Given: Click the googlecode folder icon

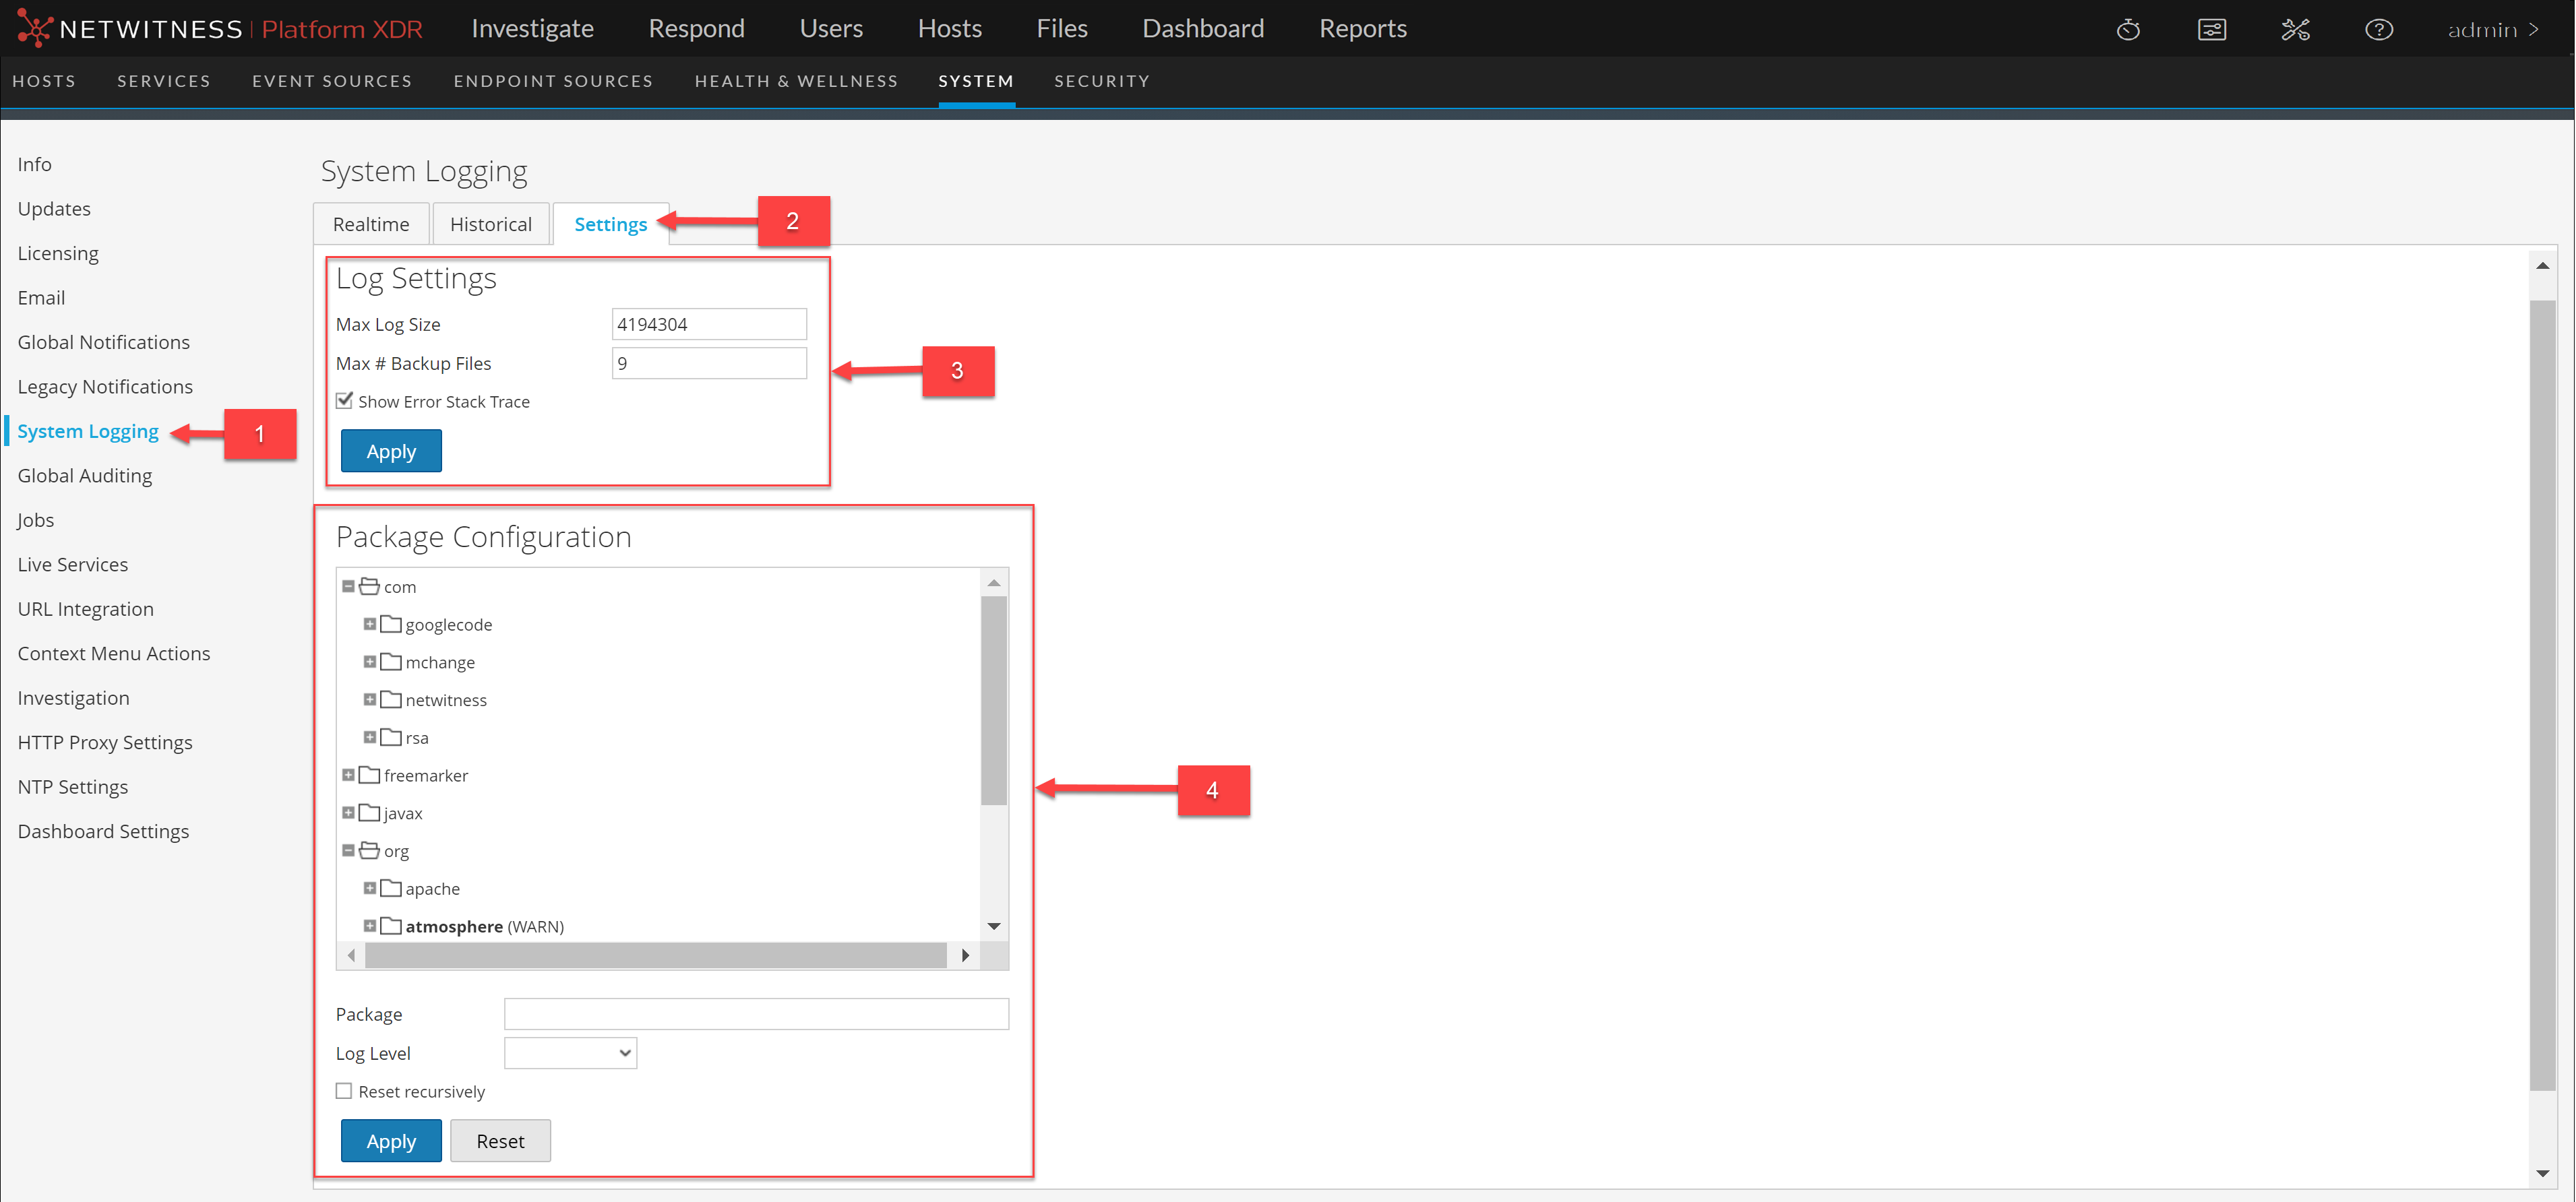Looking at the screenshot, I should click(x=391, y=624).
